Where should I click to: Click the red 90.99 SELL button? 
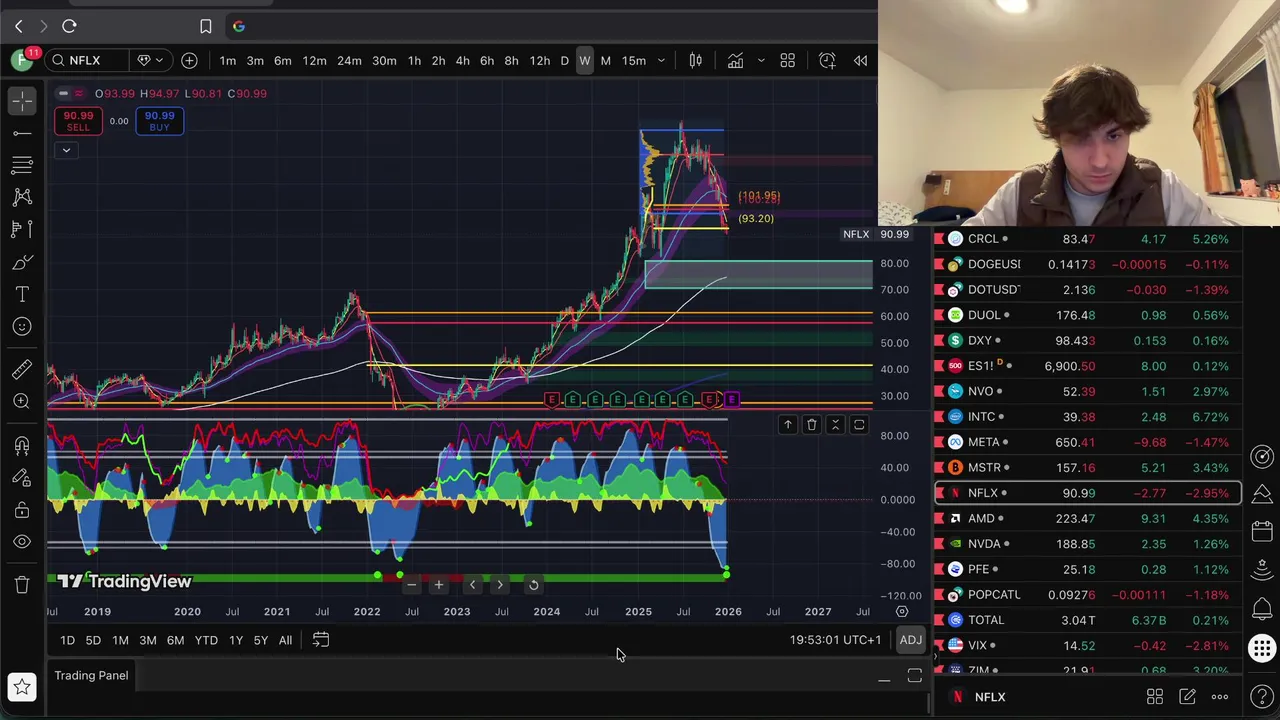[78, 121]
